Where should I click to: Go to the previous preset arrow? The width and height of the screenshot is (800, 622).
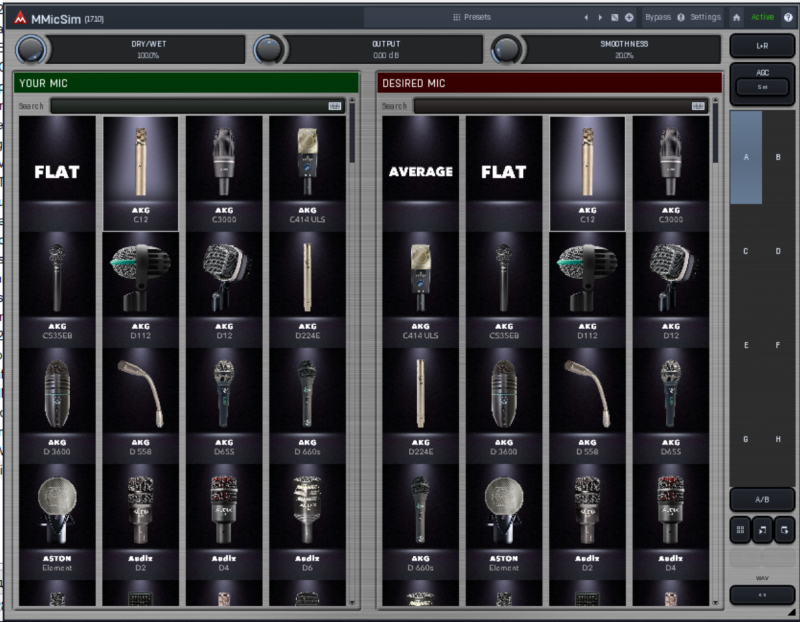586,17
